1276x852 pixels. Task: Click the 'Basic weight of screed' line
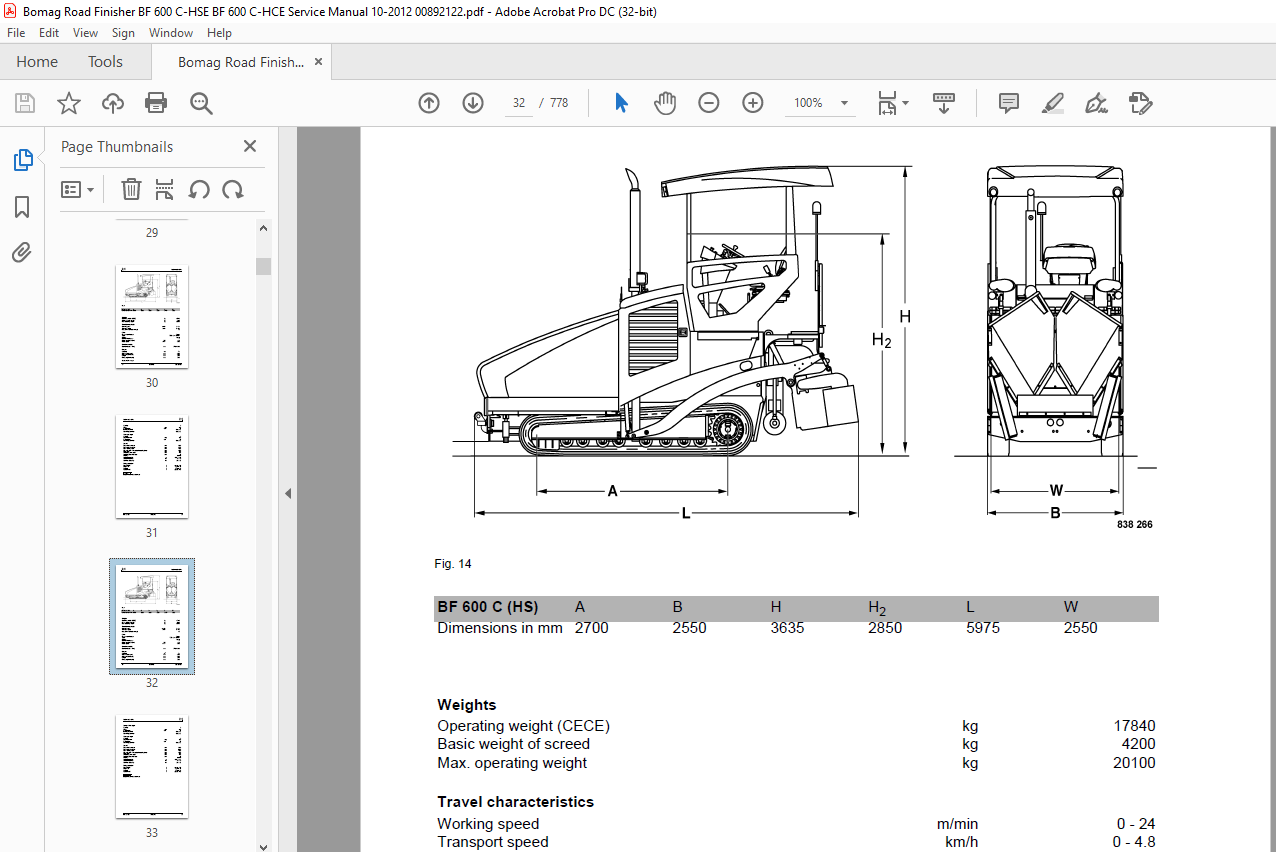click(514, 744)
